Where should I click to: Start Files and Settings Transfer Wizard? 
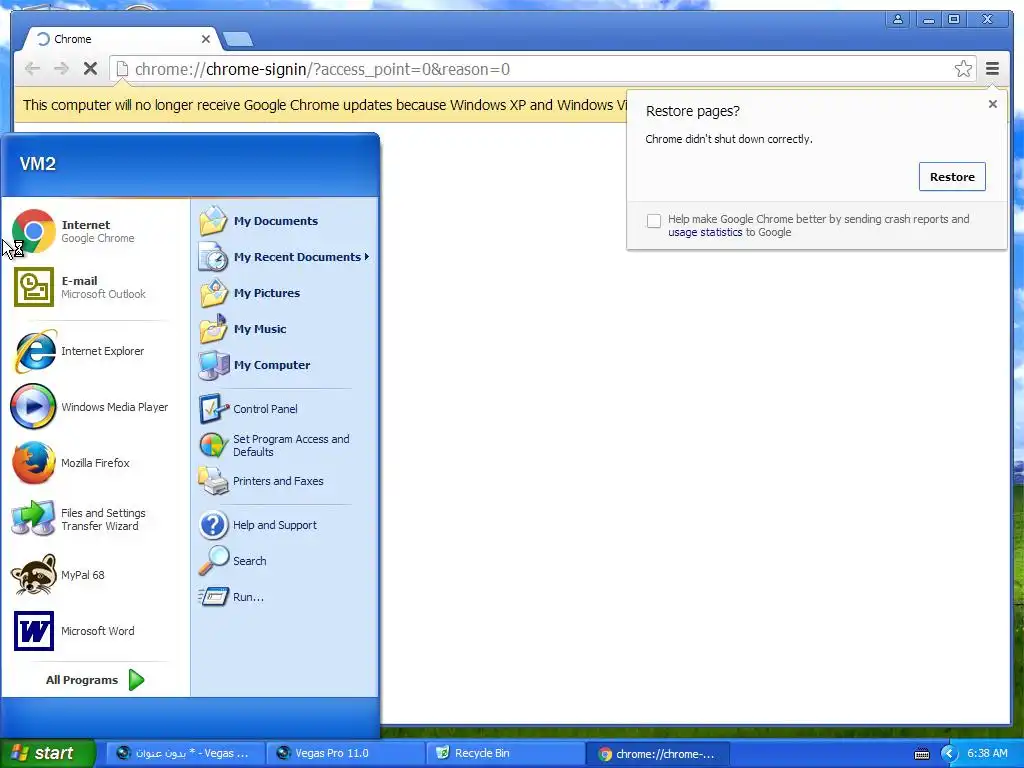coord(95,519)
